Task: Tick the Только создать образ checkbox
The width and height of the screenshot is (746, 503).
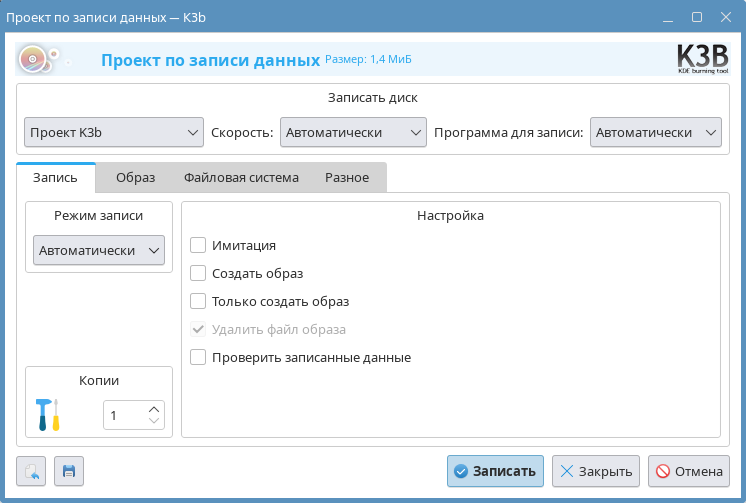Action: 198,301
